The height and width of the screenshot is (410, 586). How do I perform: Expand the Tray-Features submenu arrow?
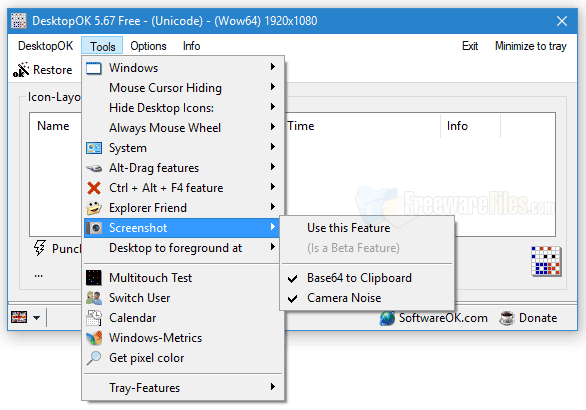click(273, 386)
